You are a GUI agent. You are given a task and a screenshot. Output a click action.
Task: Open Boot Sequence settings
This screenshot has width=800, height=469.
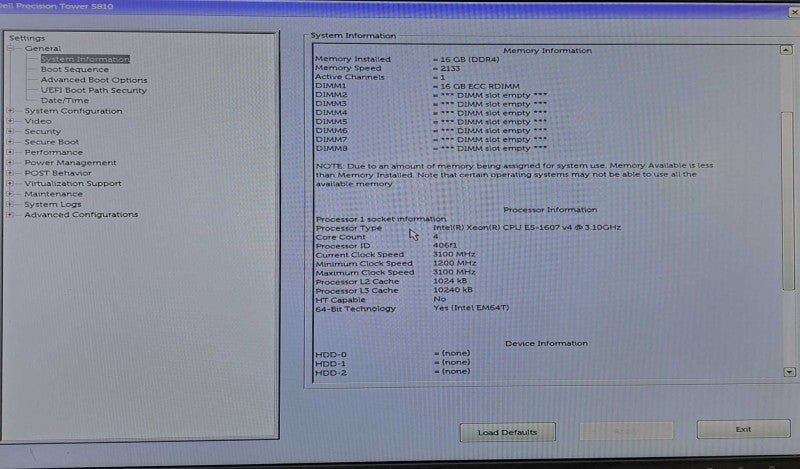tap(74, 69)
